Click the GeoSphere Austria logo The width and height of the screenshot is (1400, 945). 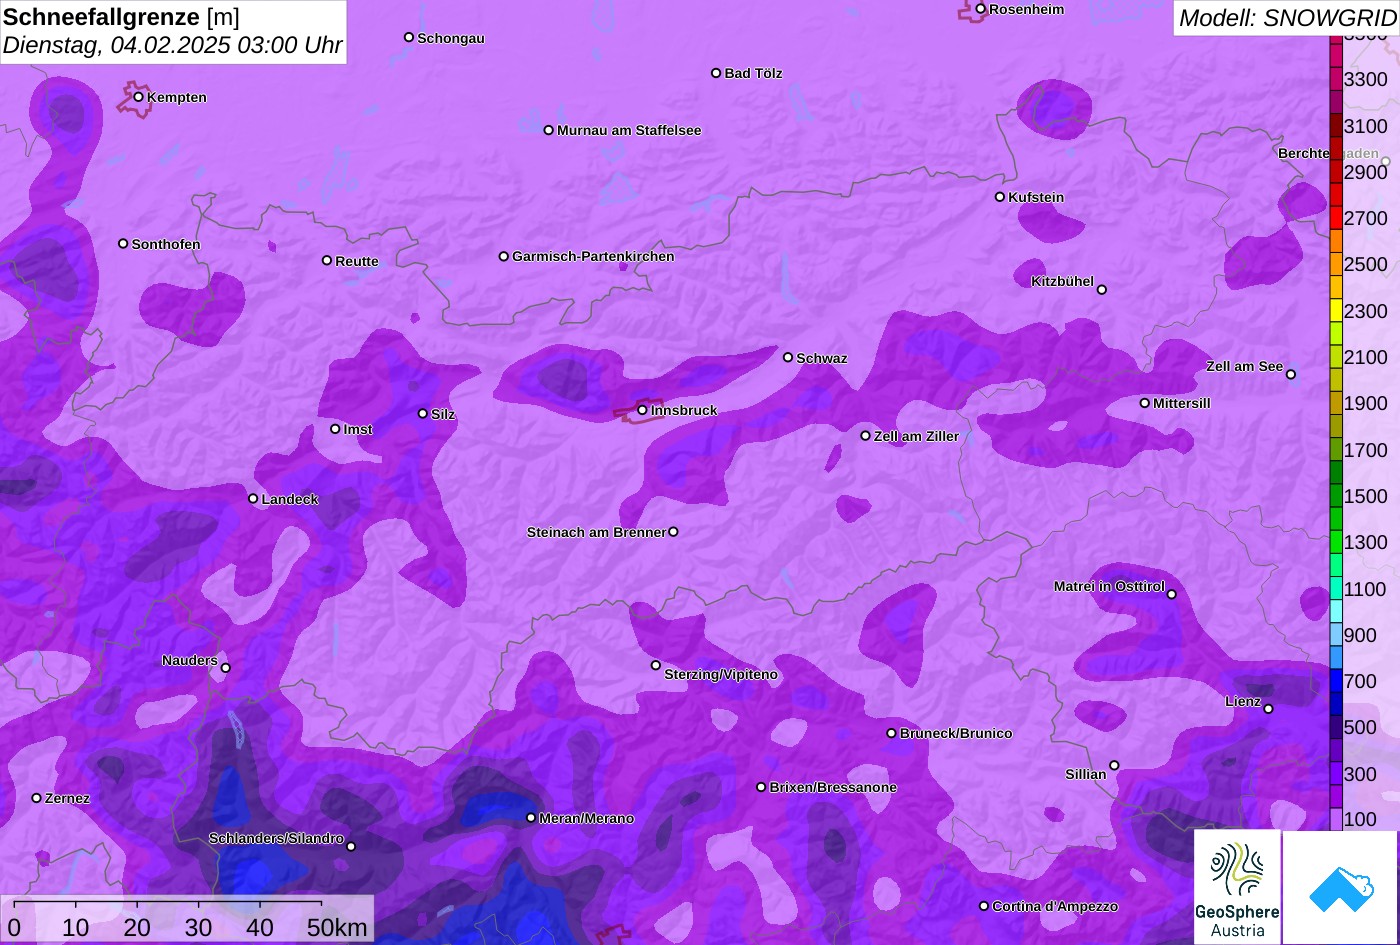point(1237,887)
